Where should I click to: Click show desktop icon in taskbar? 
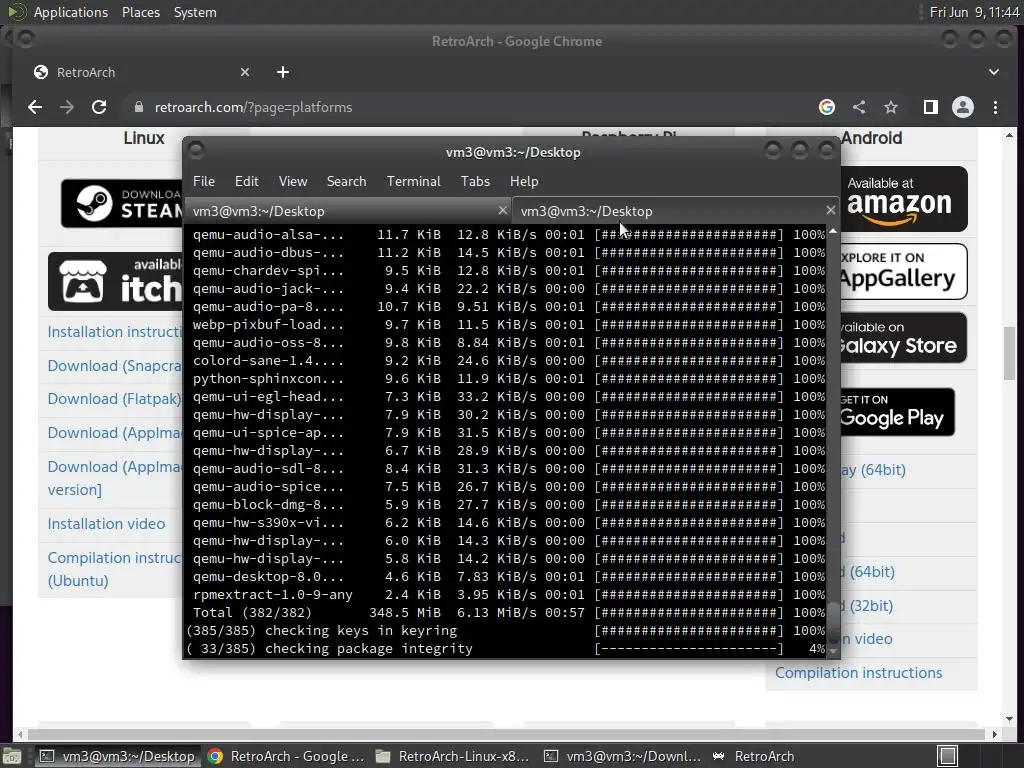[11, 756]
